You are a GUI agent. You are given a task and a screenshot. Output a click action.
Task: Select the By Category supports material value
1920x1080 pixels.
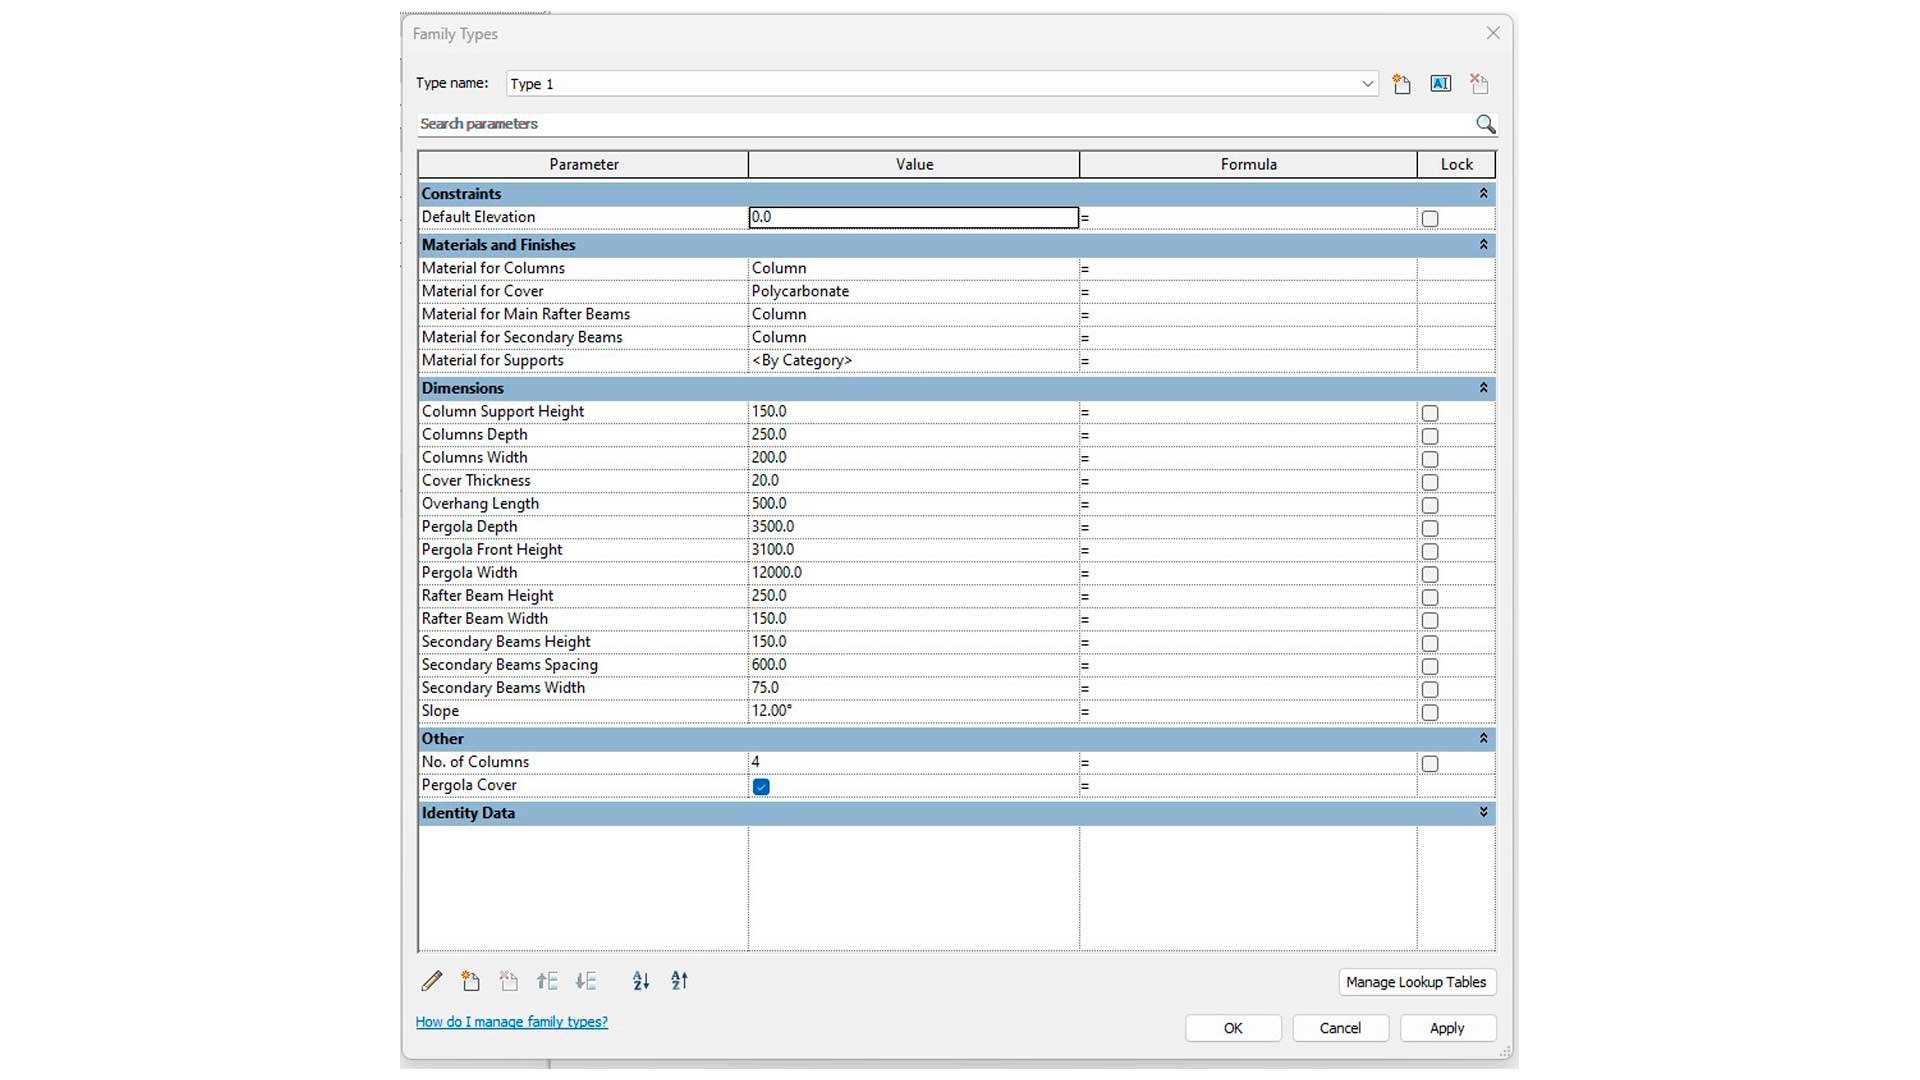(913, 360)
